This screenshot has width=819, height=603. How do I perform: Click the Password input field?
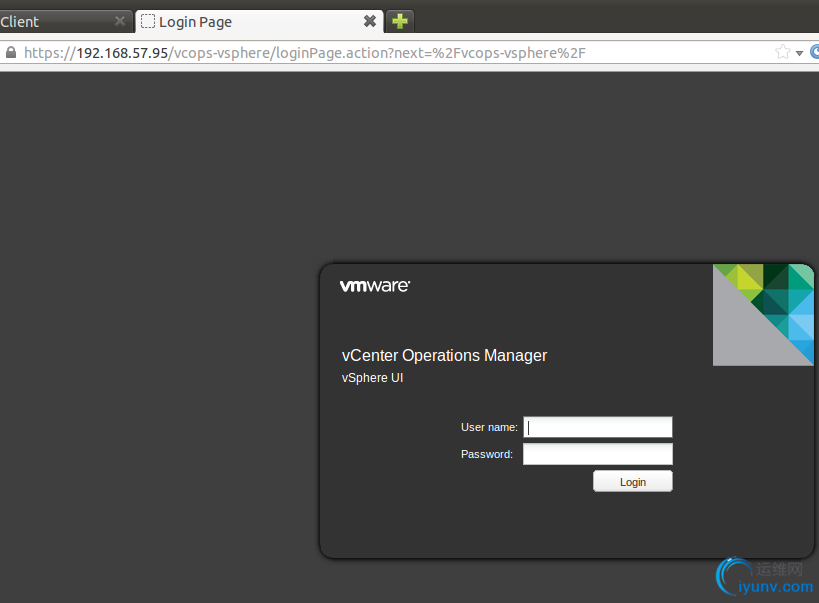(x=598, y=454)
